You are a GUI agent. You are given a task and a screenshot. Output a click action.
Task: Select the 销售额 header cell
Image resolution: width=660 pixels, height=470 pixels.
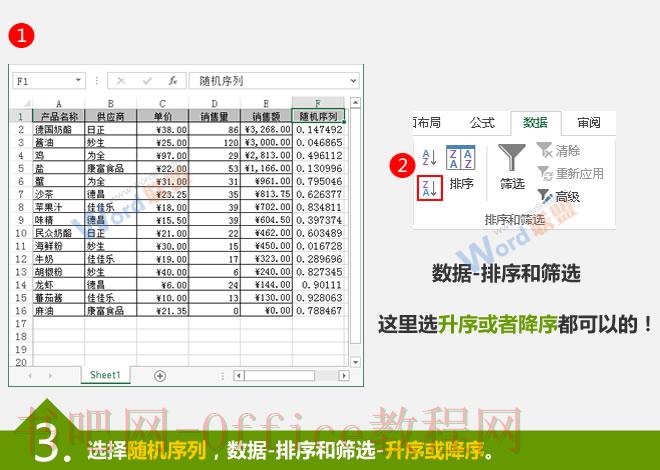[266, 117]
